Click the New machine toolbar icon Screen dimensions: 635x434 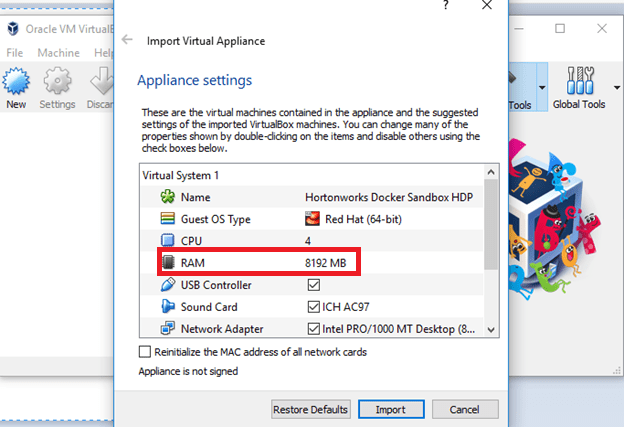click(x=16, y=82)
